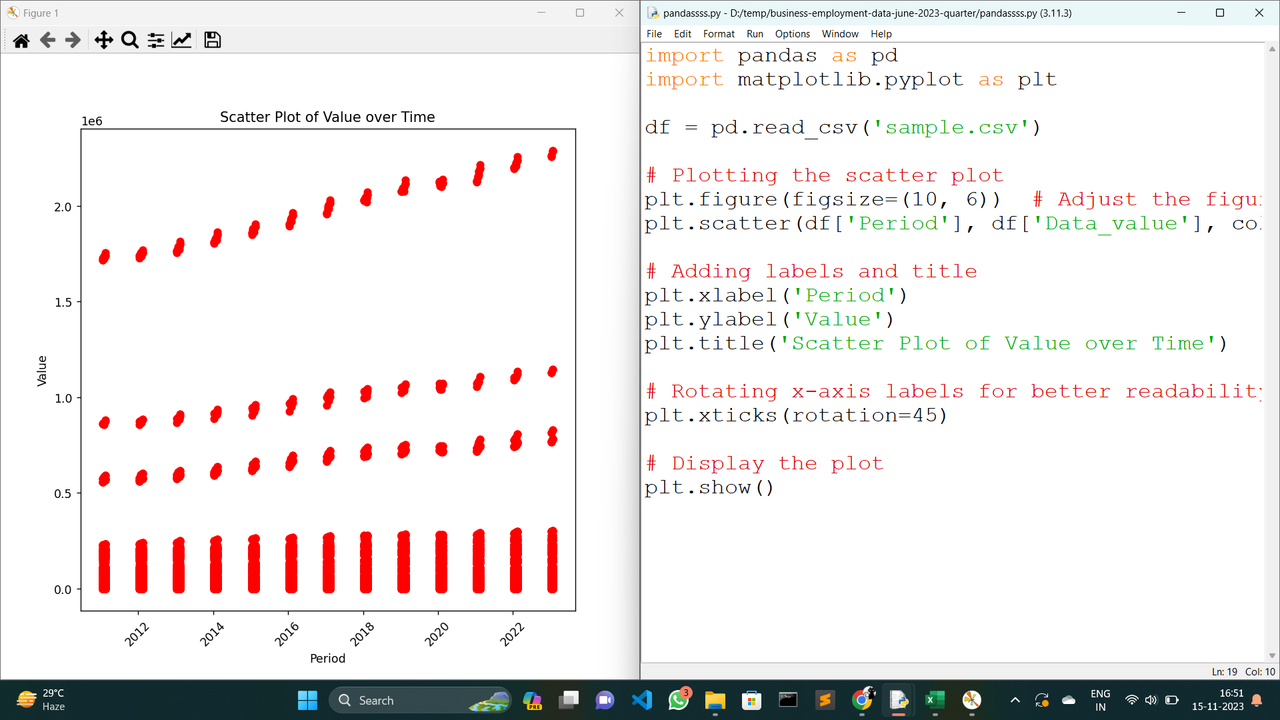Open the clock showing 16:51 15-11-2023
1280x720 pixels.
tap(1217, 700)
